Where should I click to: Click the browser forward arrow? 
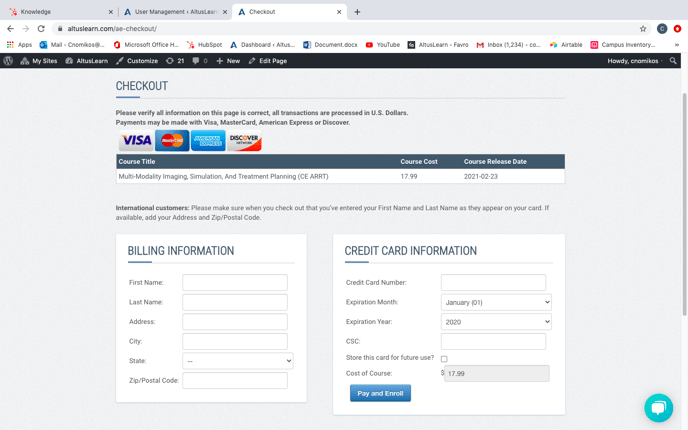[x=26, y=29]
